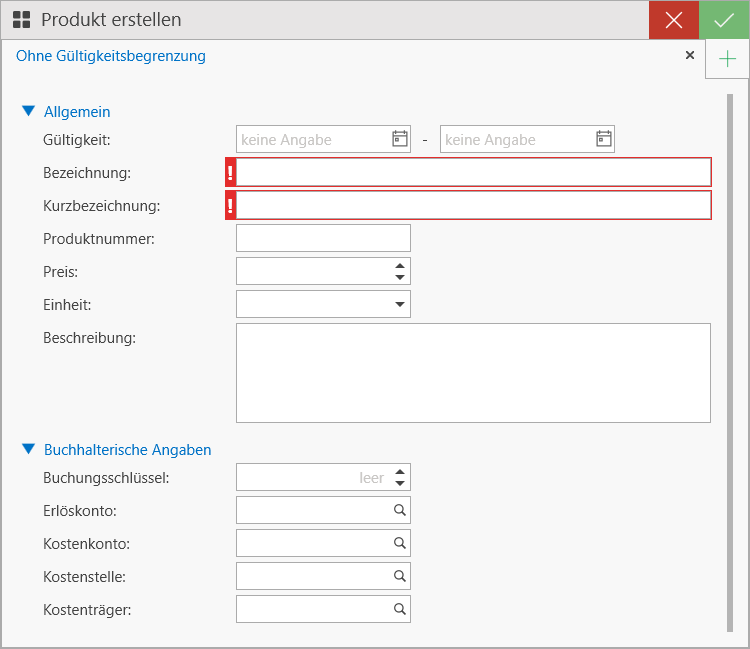This screenshot has width=750, height=649.
Task: Select the Ohne Gültigkeitsbegrenzung tab
Action: 111,56
